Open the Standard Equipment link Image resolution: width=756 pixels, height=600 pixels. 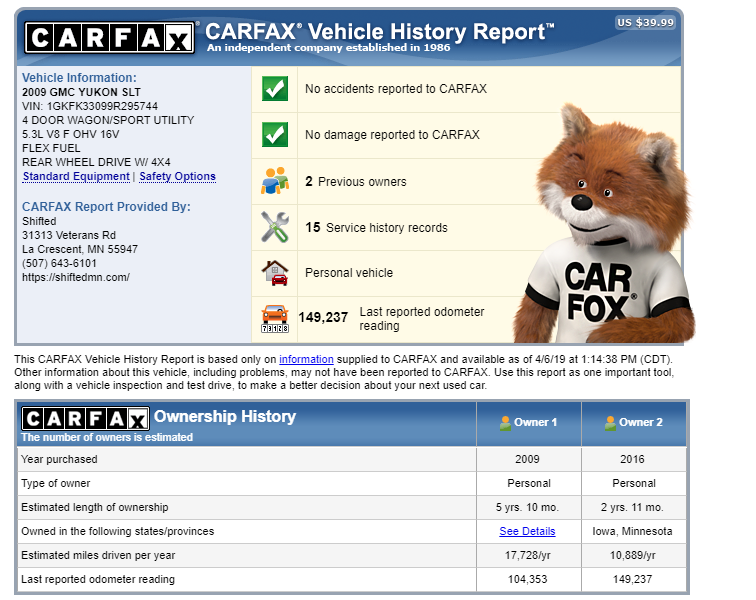[x=76, y=177]
